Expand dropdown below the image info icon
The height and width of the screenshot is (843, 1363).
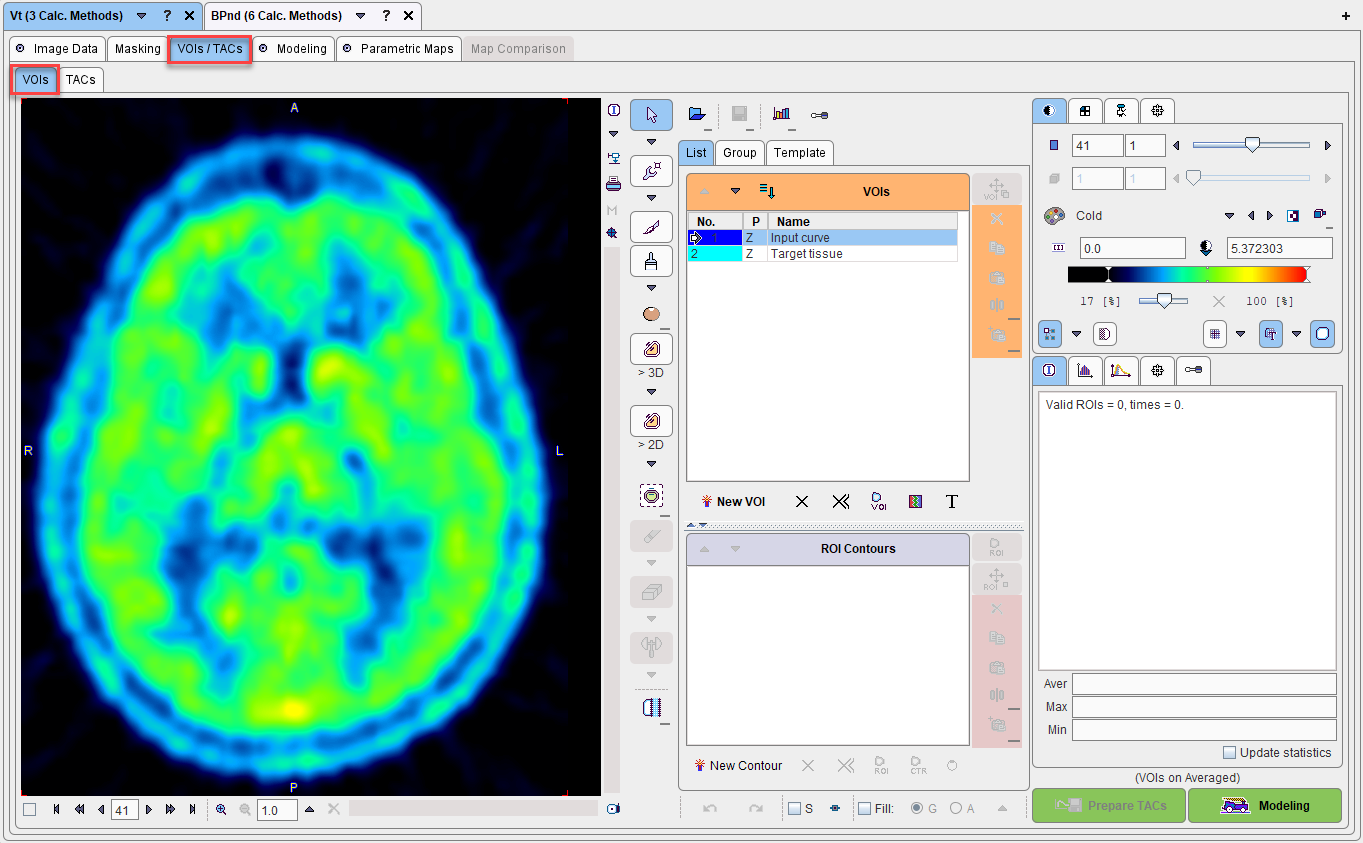tap(613, 133)
